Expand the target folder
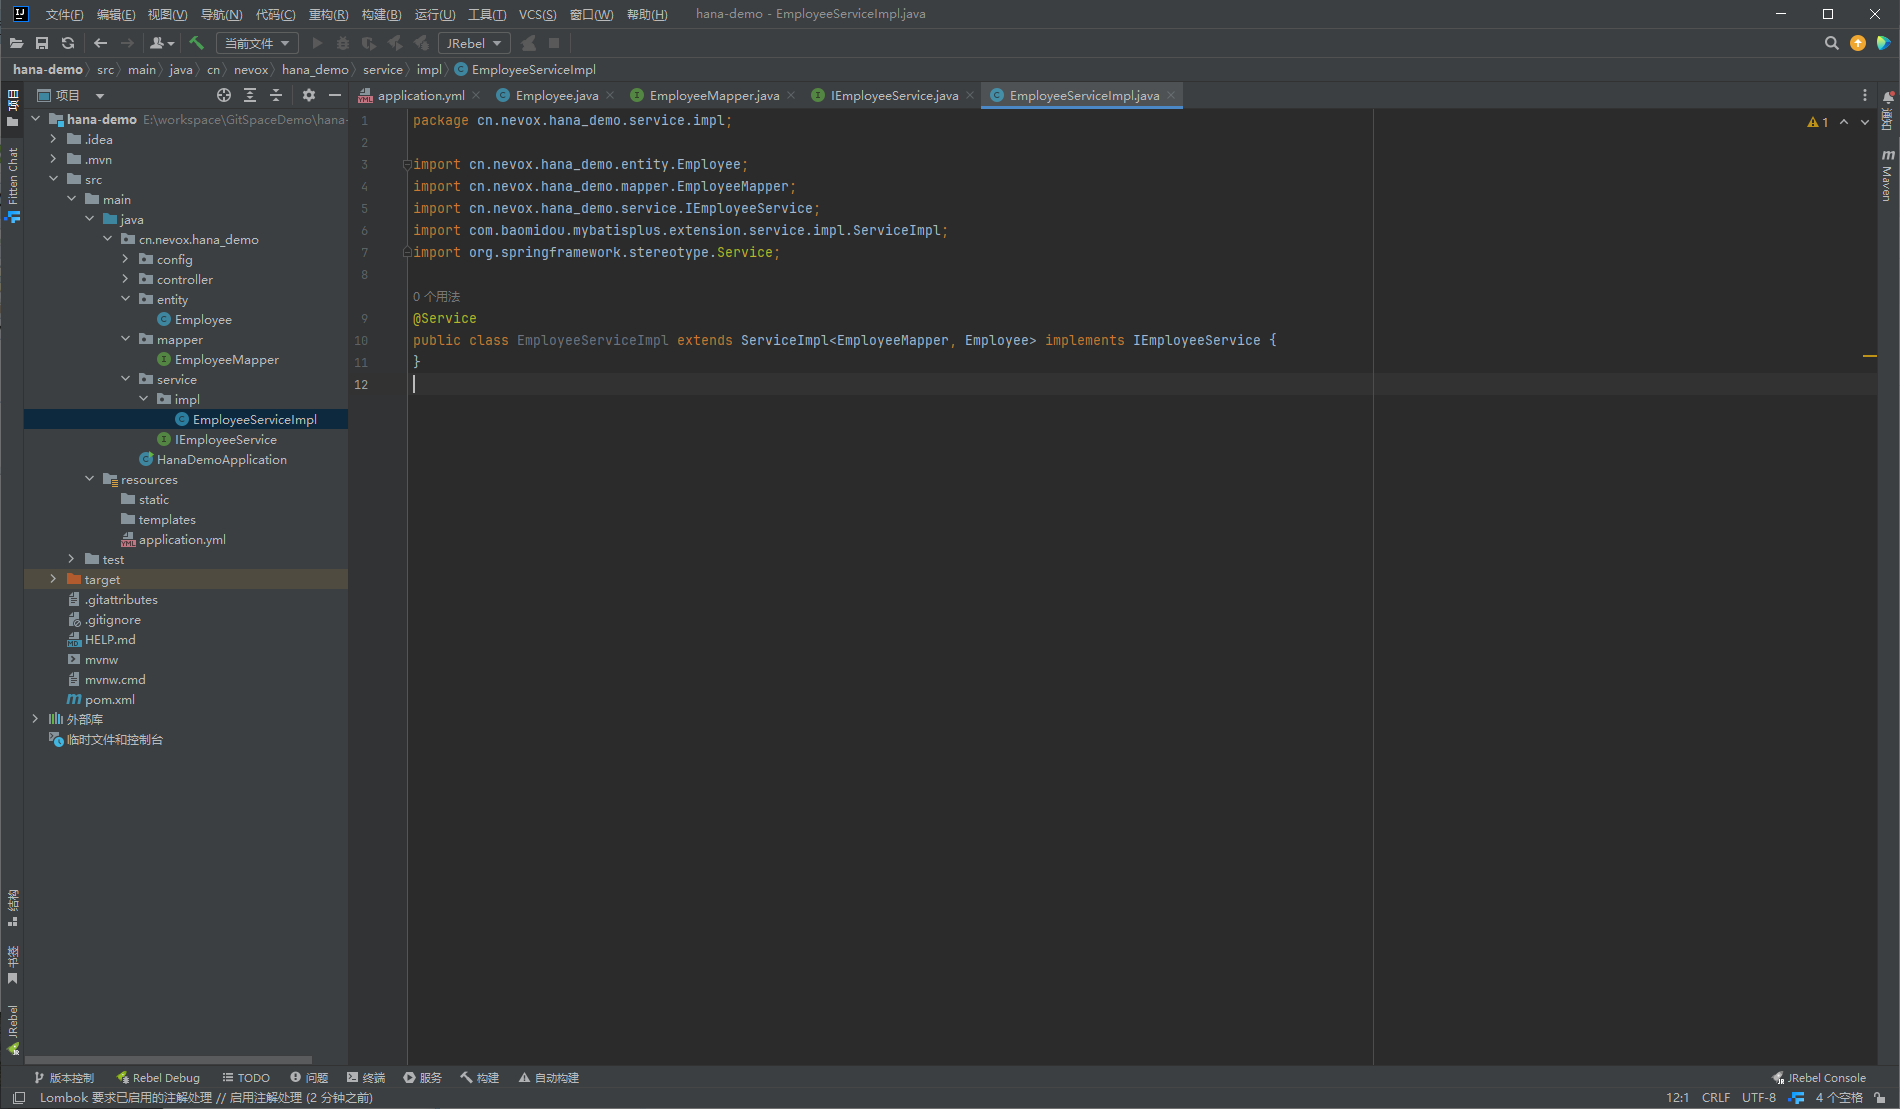Image resolution: width=1900 pixels, height=1109 pixels. point(53,579)
